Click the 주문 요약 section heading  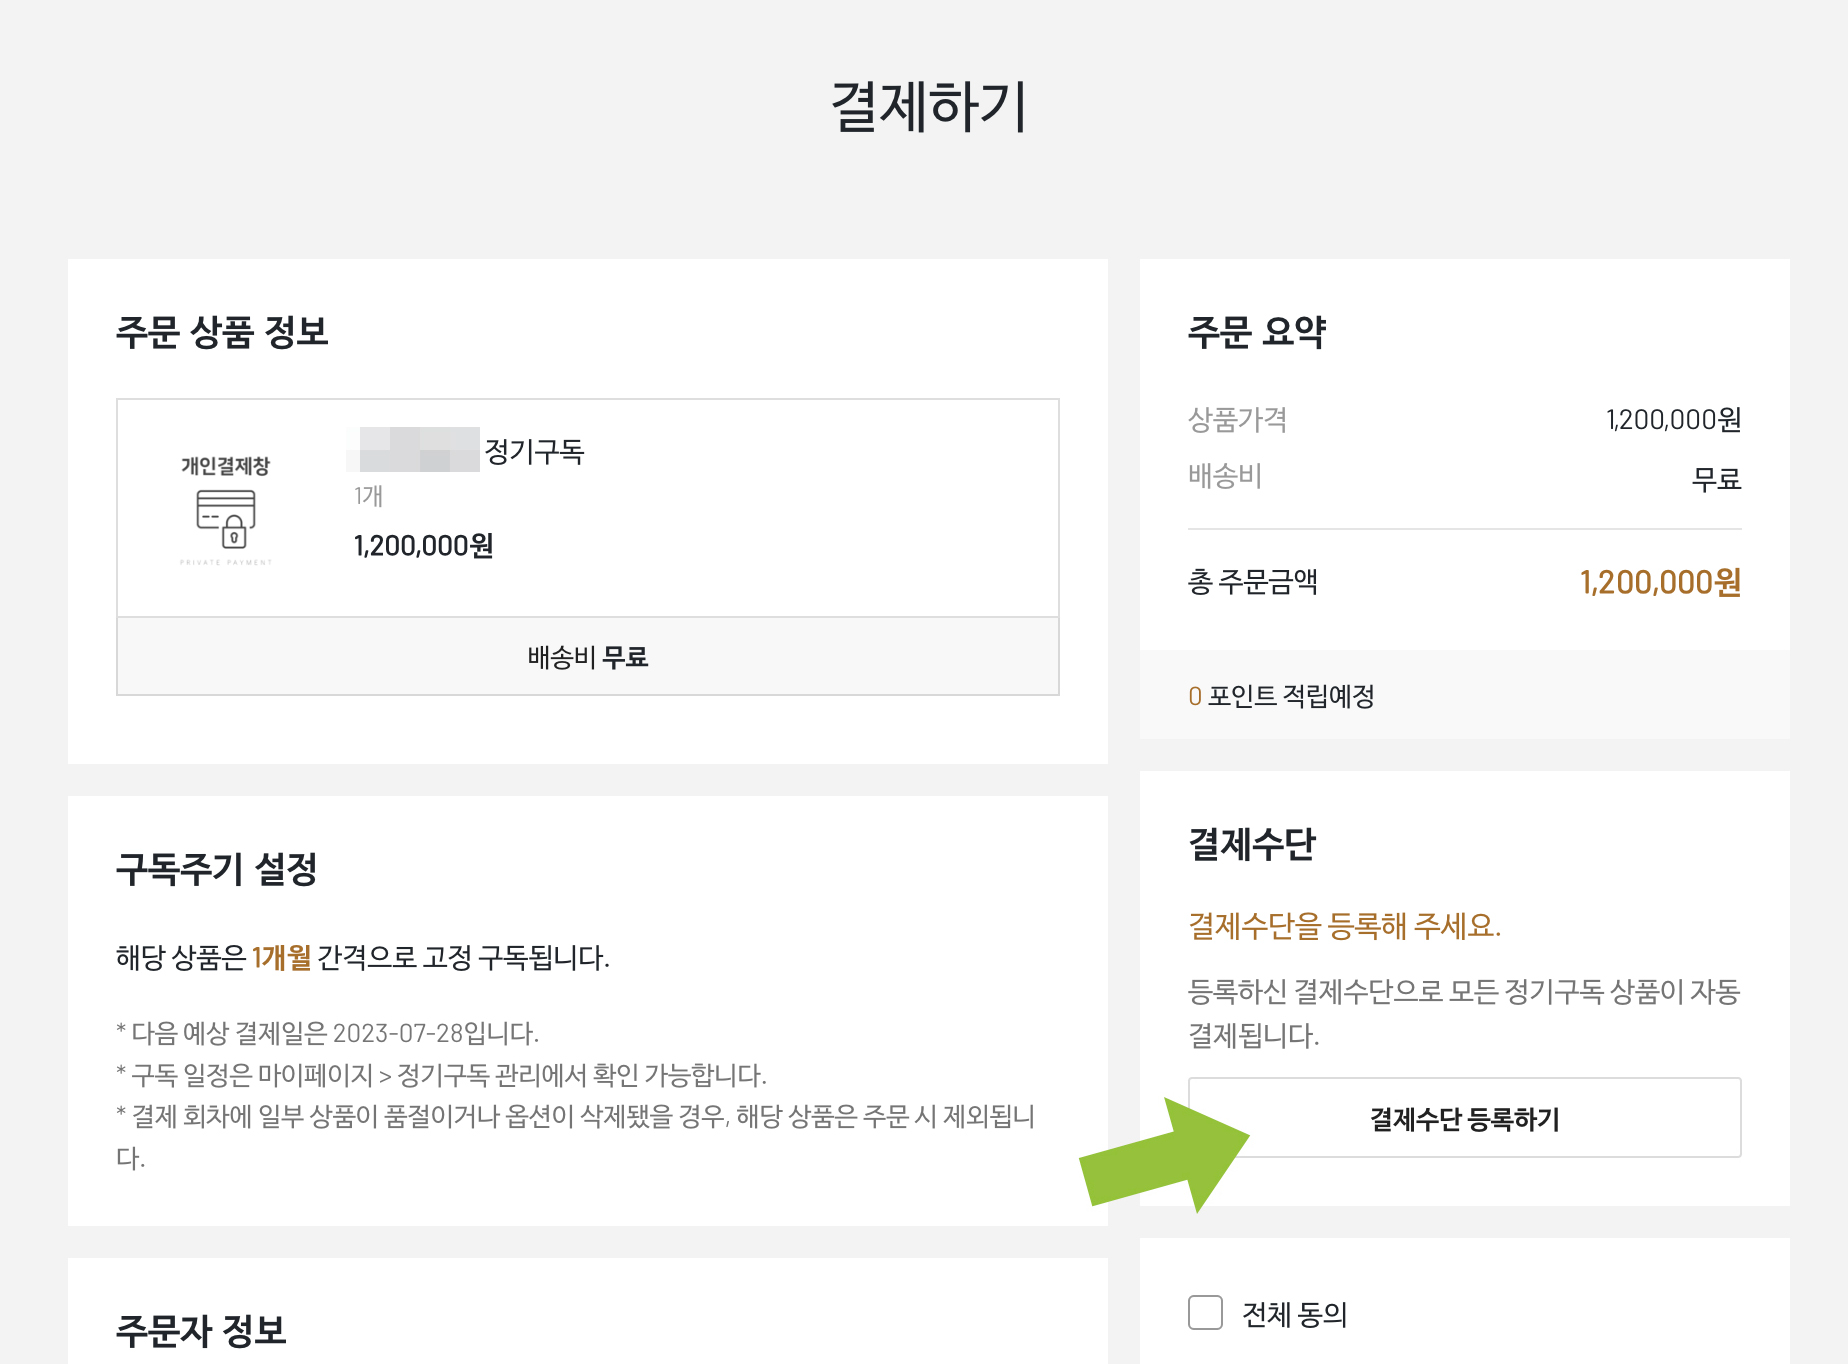tap(1256, 332)
